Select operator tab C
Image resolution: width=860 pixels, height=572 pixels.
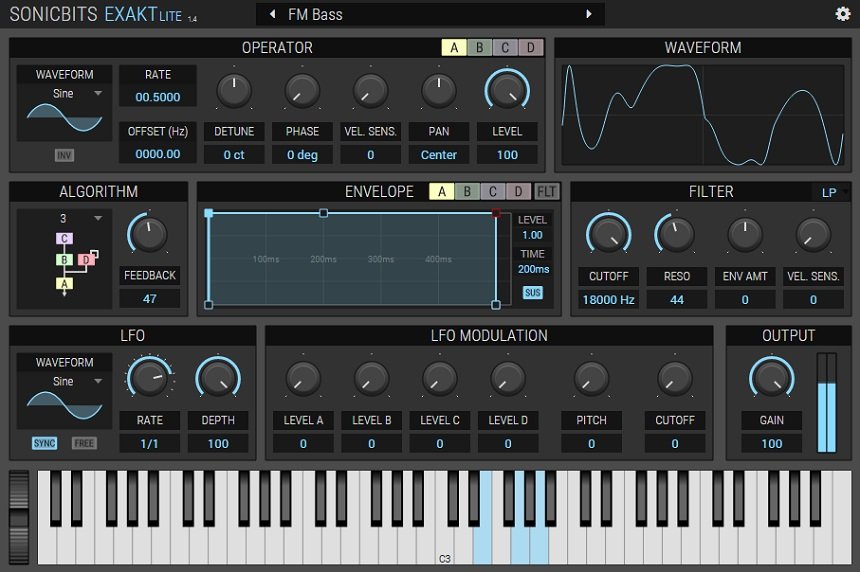coord(505,48)
